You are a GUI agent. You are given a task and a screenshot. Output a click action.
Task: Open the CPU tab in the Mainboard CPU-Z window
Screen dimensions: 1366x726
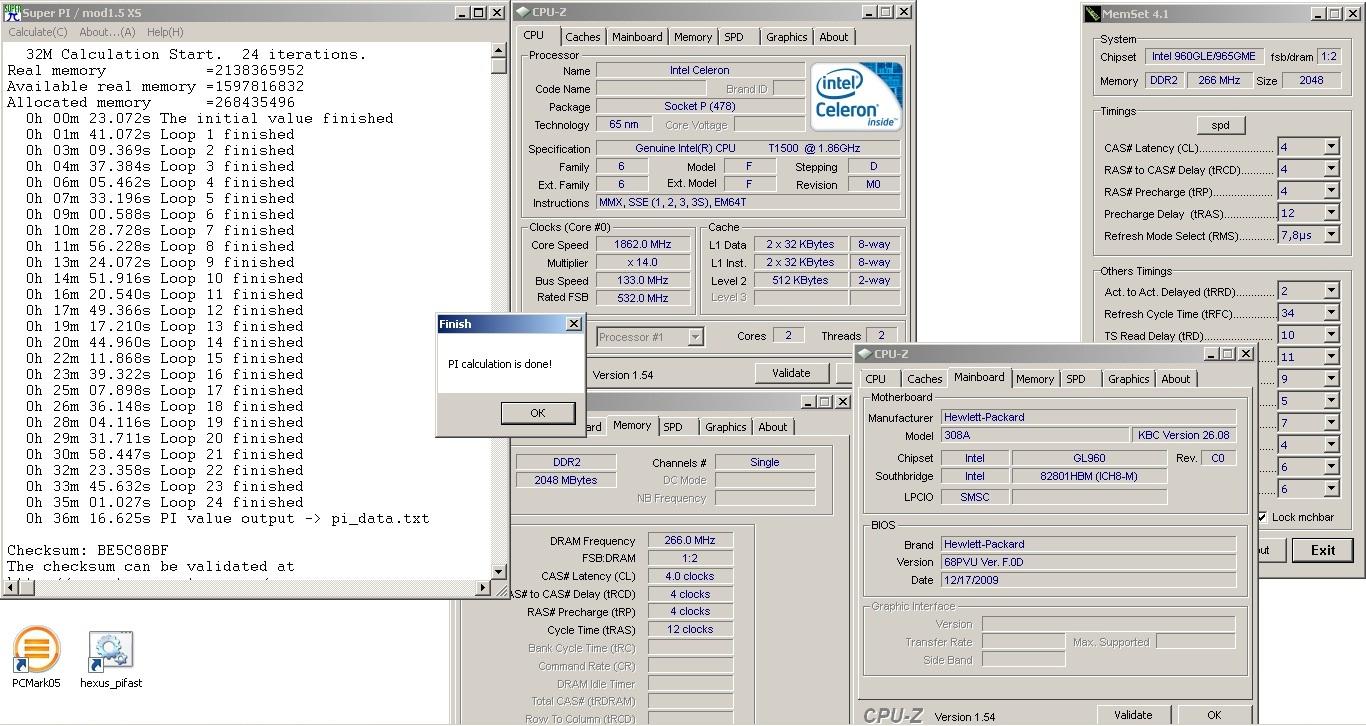pos(876,379)
